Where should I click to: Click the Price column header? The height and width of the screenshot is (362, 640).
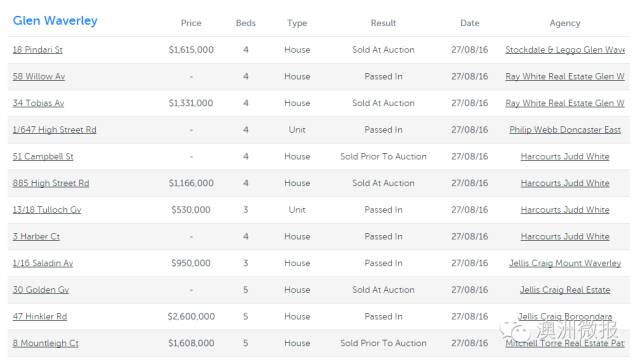(191, 23)
